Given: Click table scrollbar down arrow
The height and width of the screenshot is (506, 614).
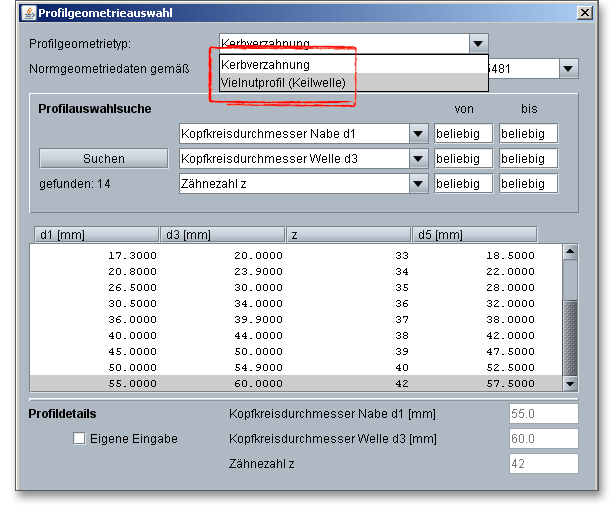Looking at the screenshot, I should [x=571, y=383].
